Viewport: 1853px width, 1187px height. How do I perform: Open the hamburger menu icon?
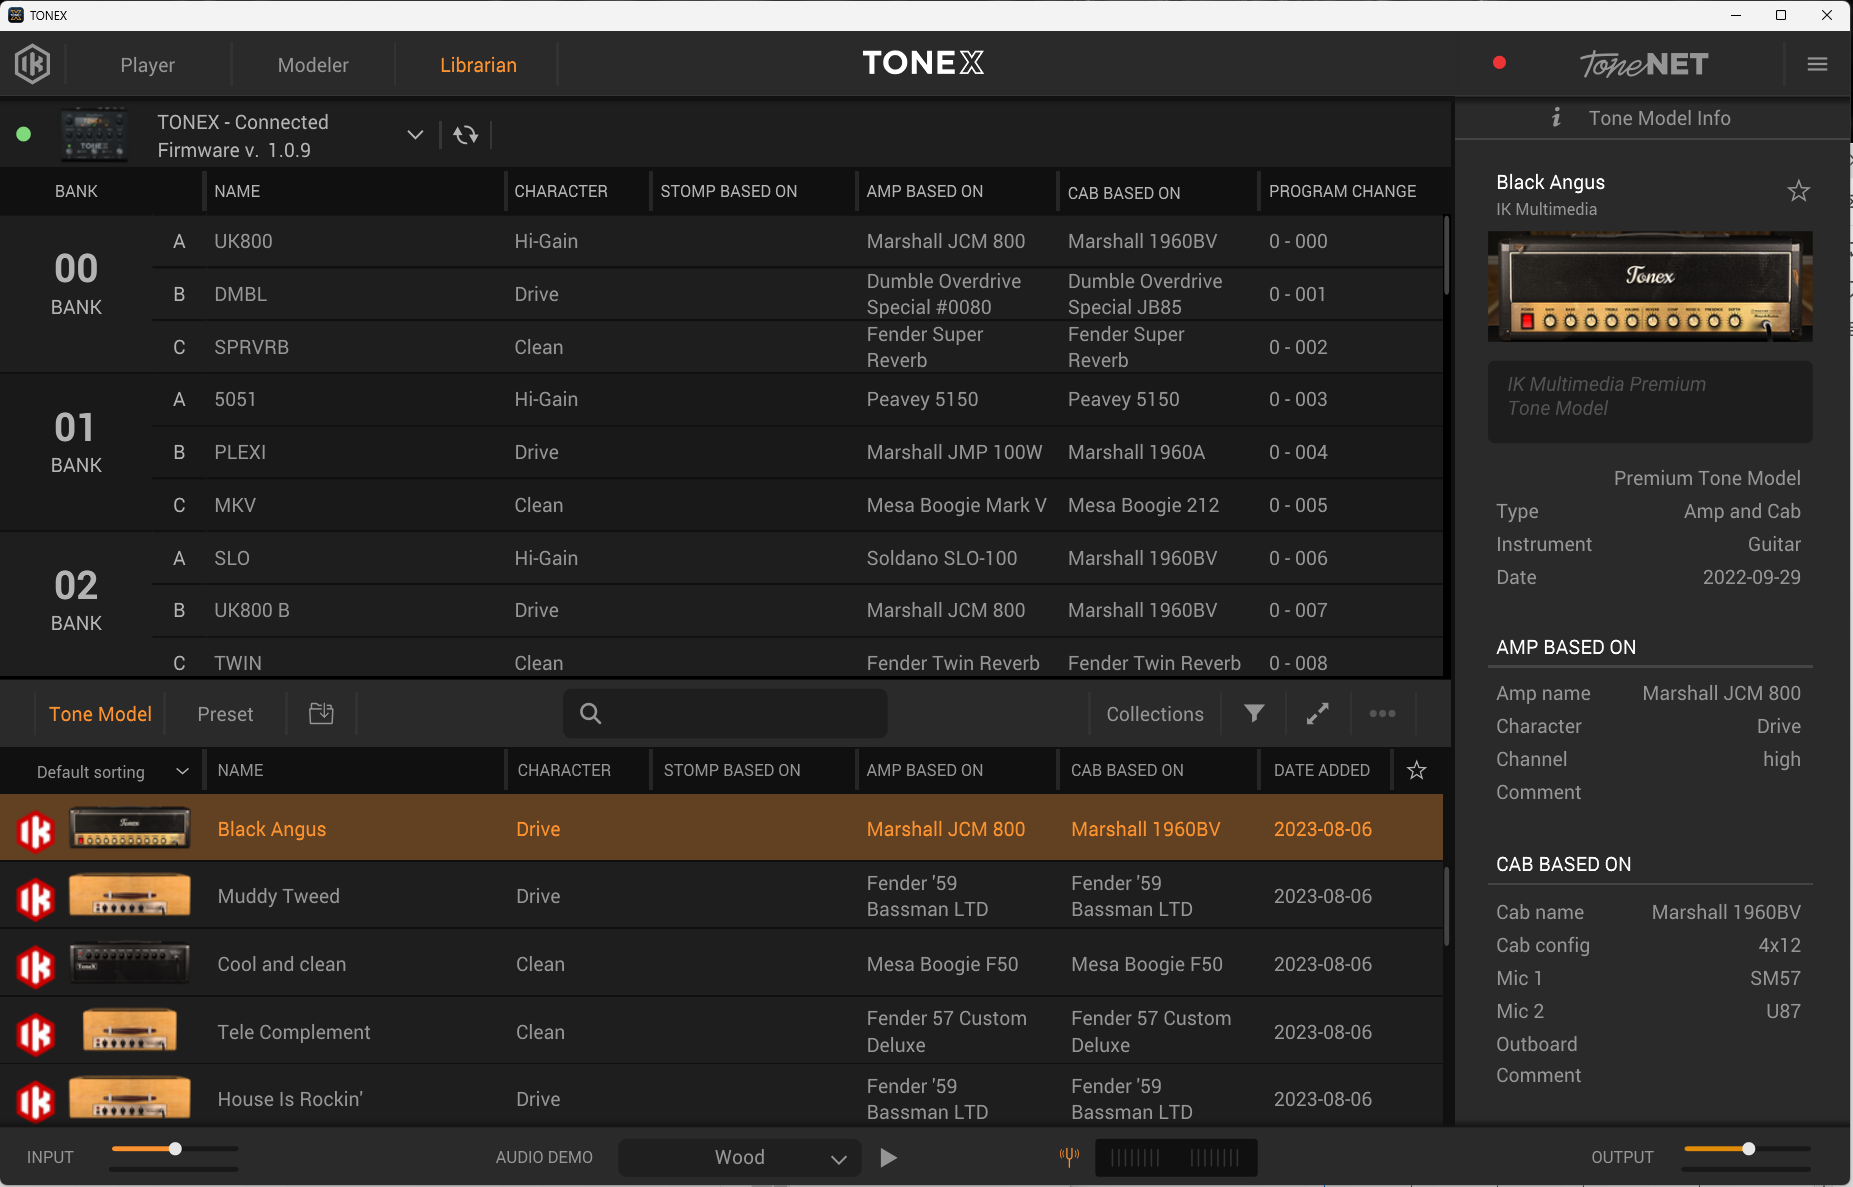point(1818,64)
